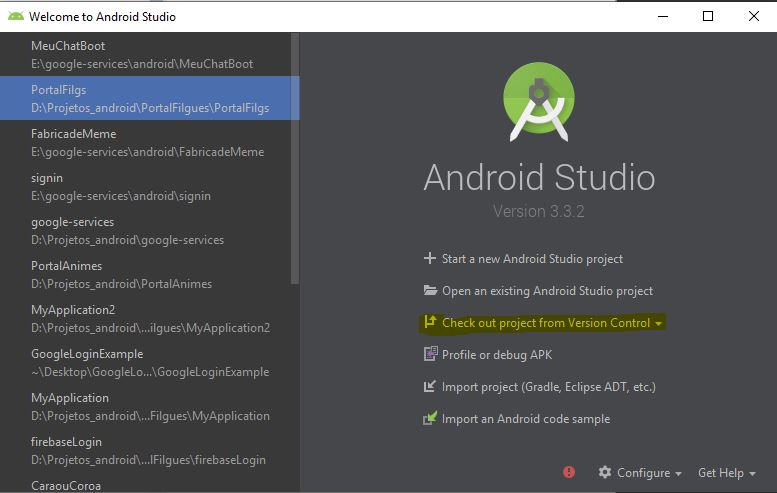The height and width of the screenshot is (493, 777).
Task: Select Import an Android code sample
Action: tap(526, 419)
